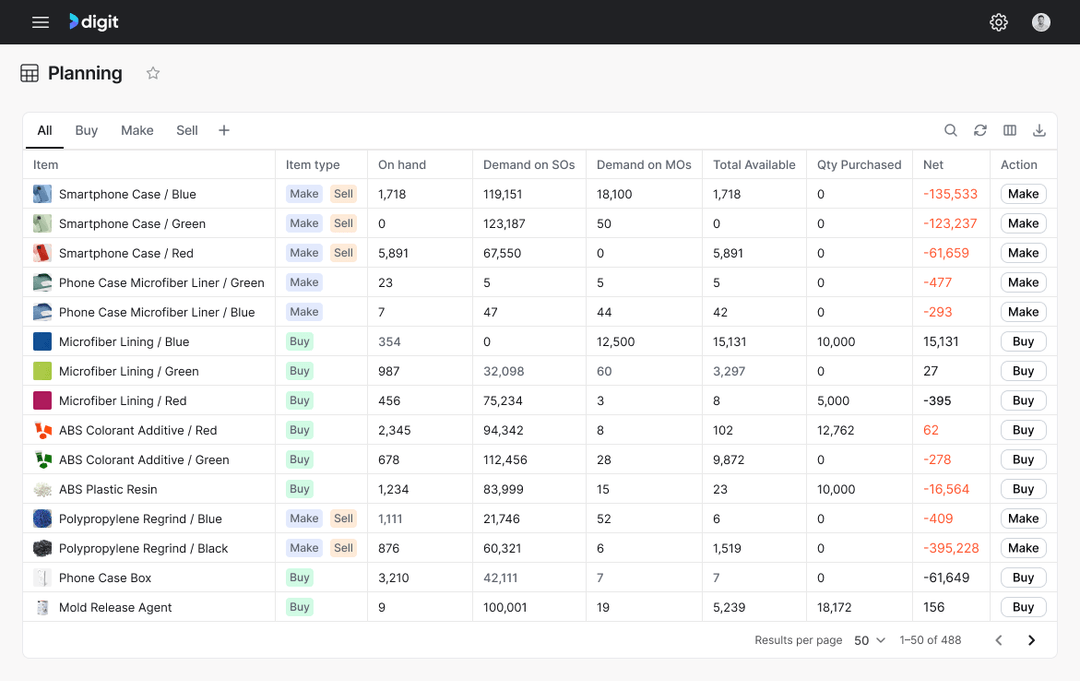Star the Planning page as favorite

tap(153, 73)
